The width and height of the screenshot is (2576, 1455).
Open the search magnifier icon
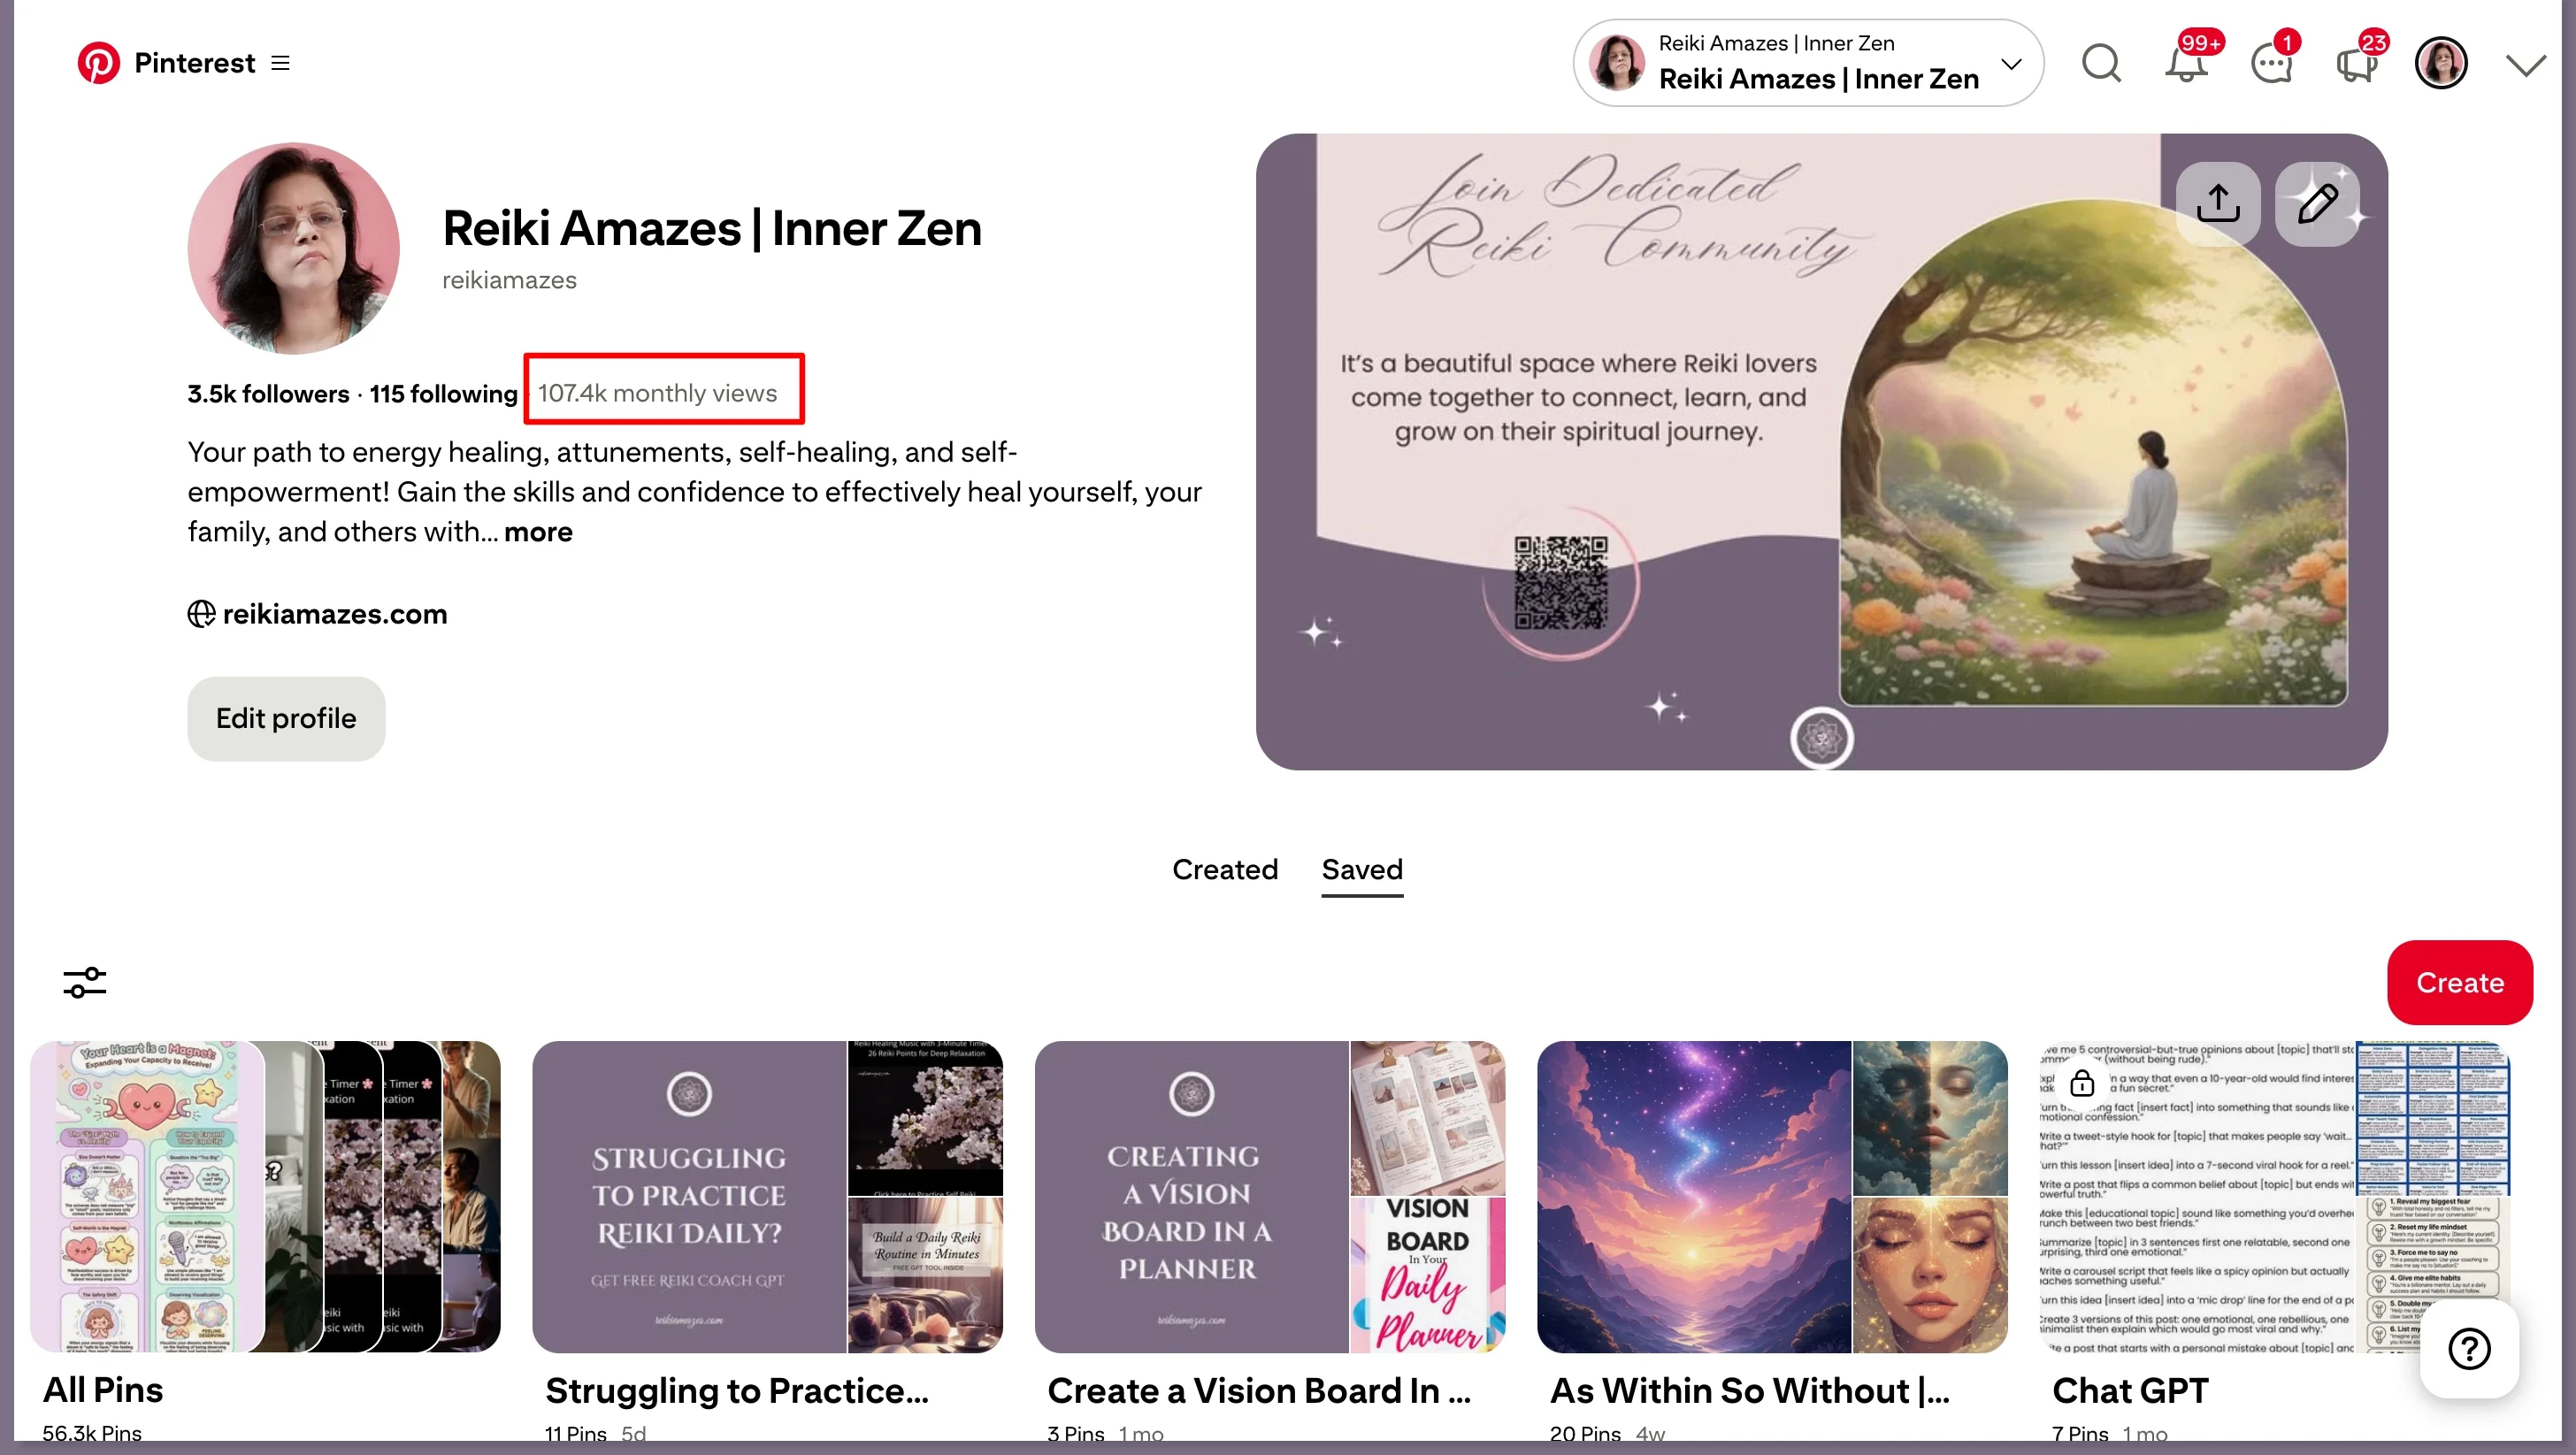pyautogui.click(x=2101, y=63)
